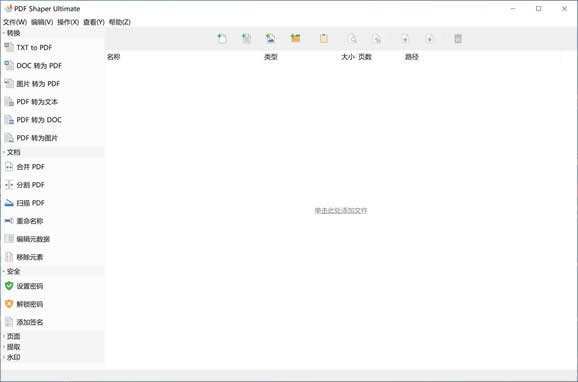Choose the 图片 转为 PDF converter
The image size is (578, 382).
(32, 84)
